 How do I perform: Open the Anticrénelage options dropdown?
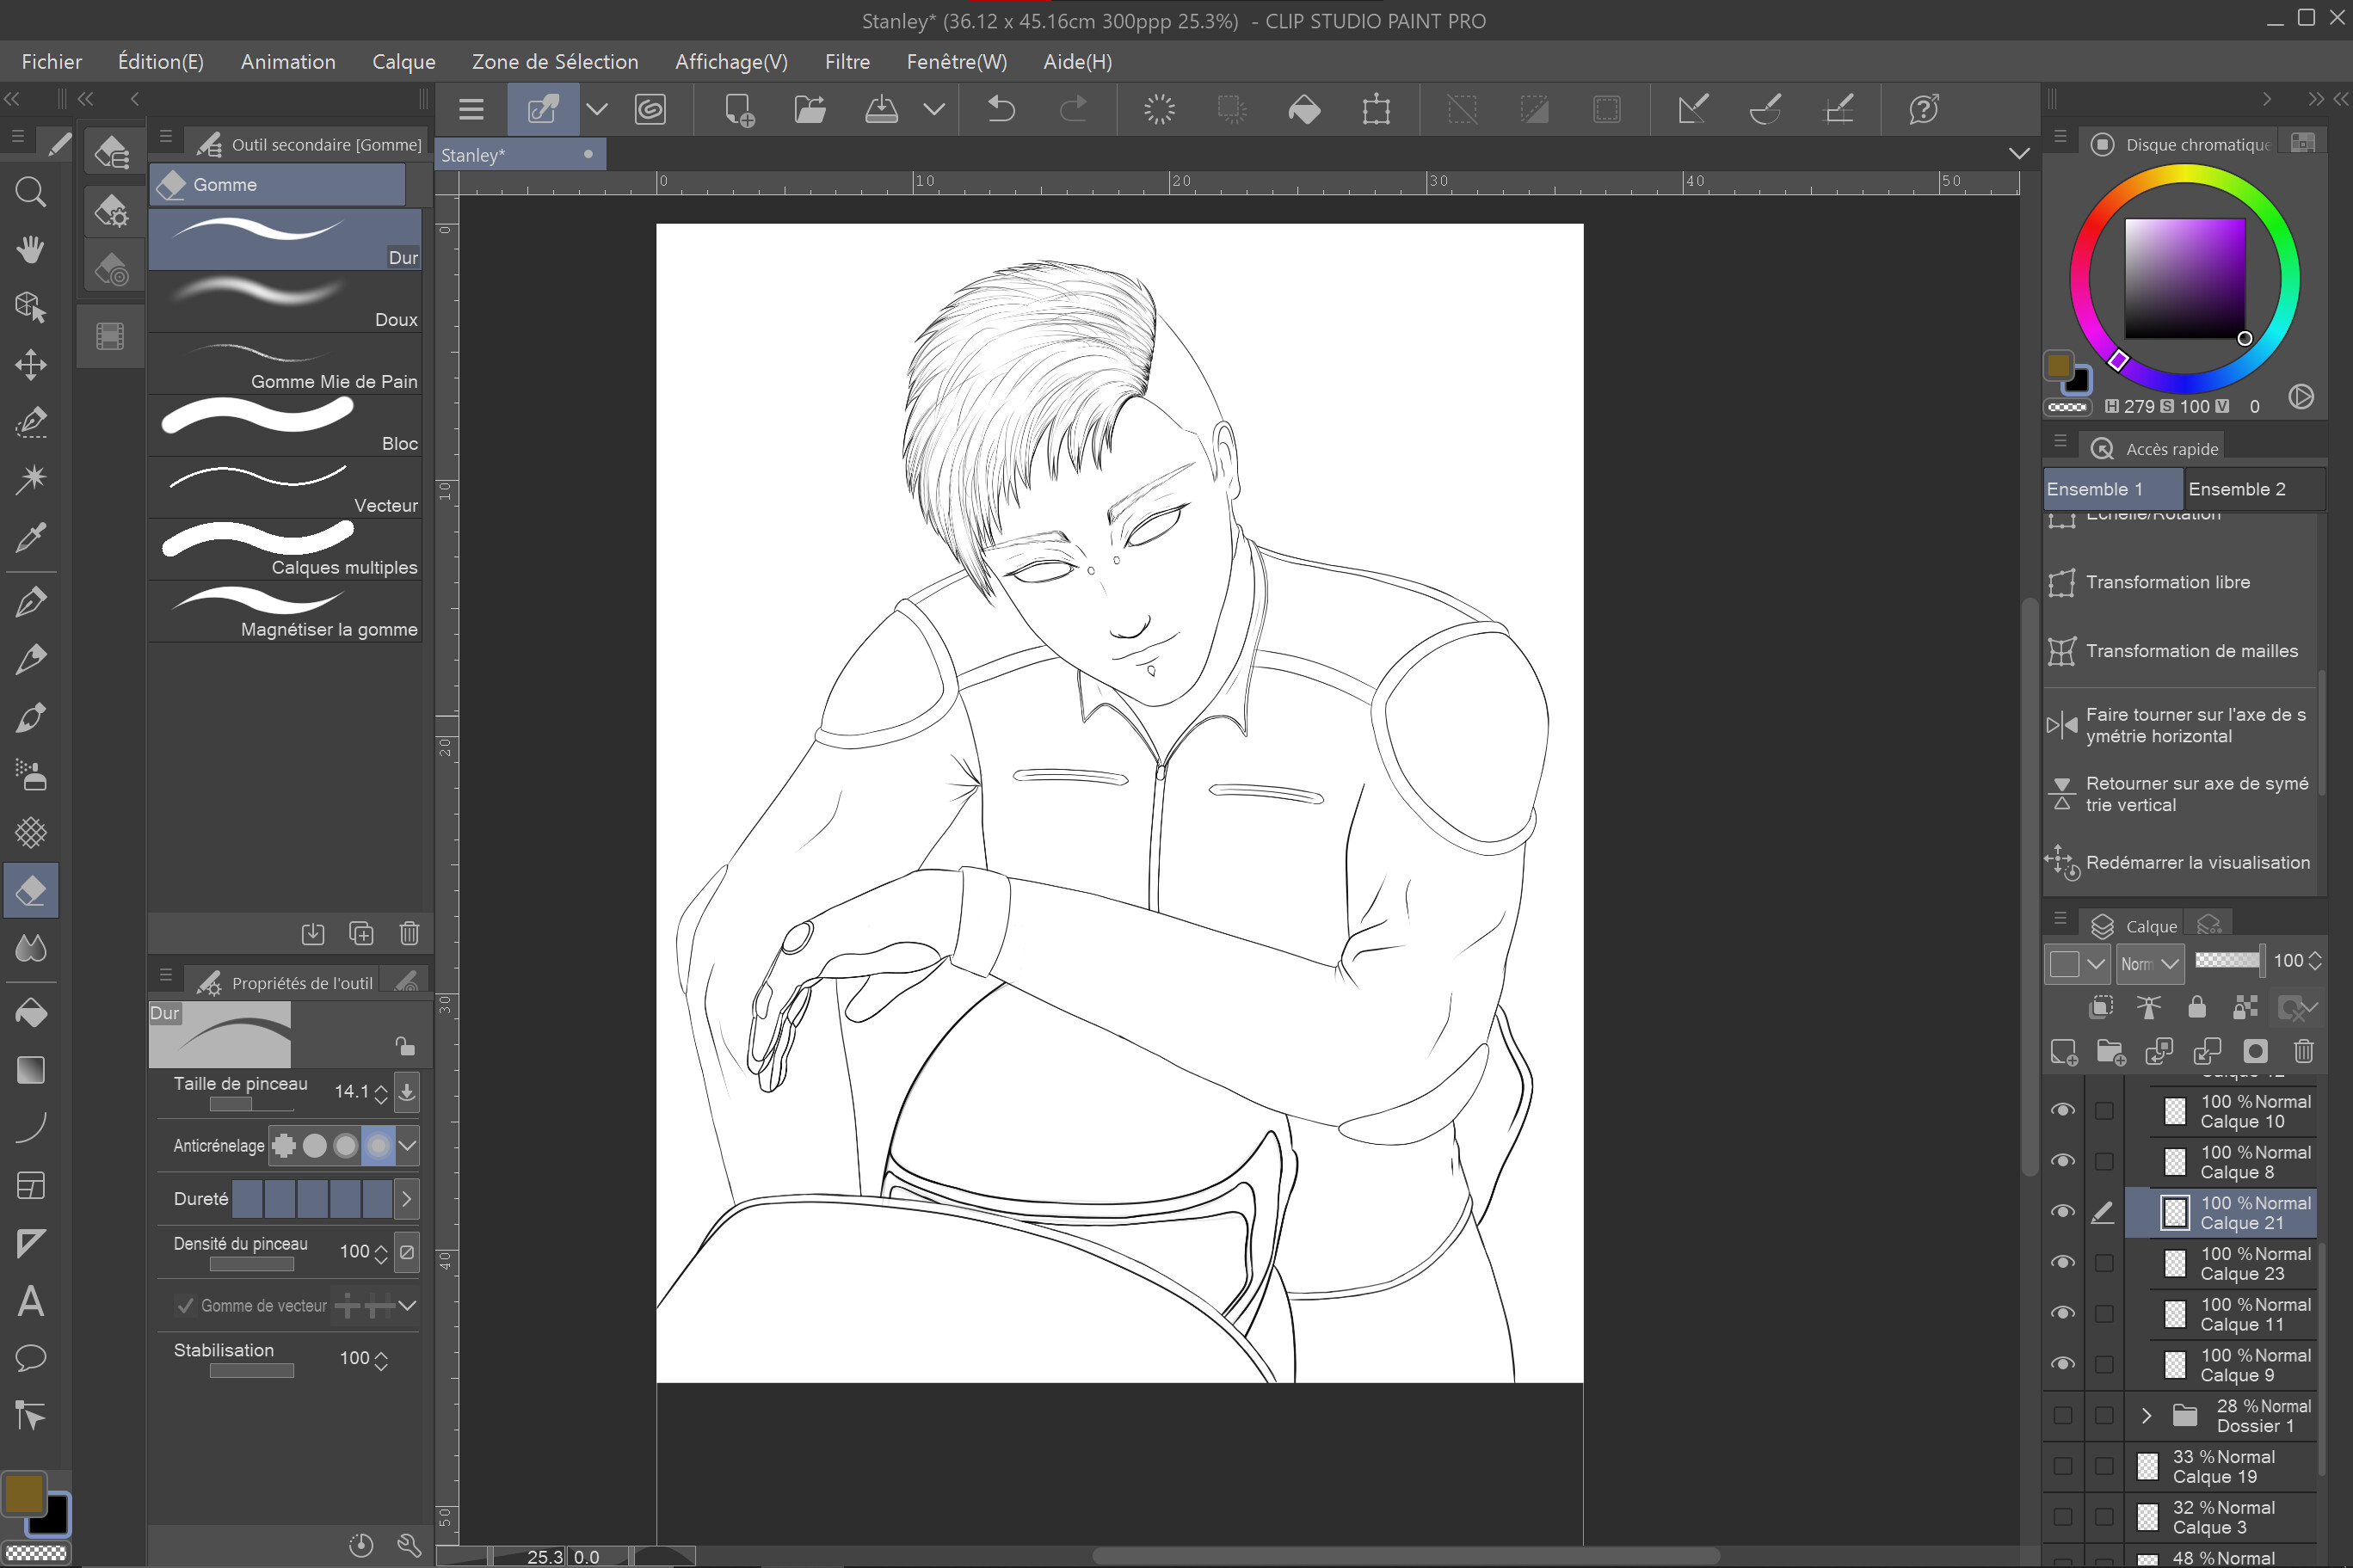coord(407,1146)
